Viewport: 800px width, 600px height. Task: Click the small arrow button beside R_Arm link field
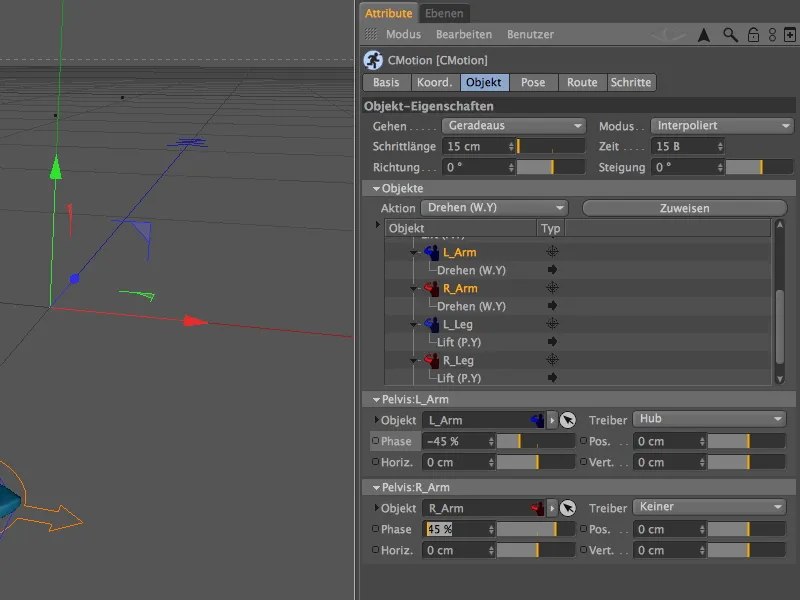click(x=552, y=508)
